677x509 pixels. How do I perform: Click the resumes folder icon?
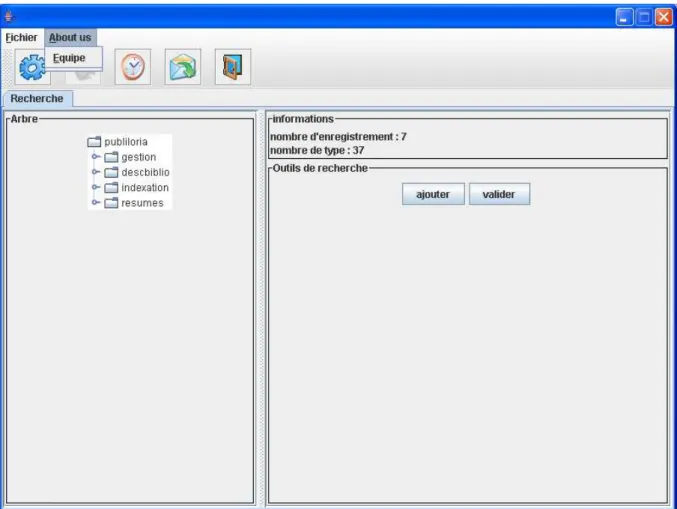point(111,203)
